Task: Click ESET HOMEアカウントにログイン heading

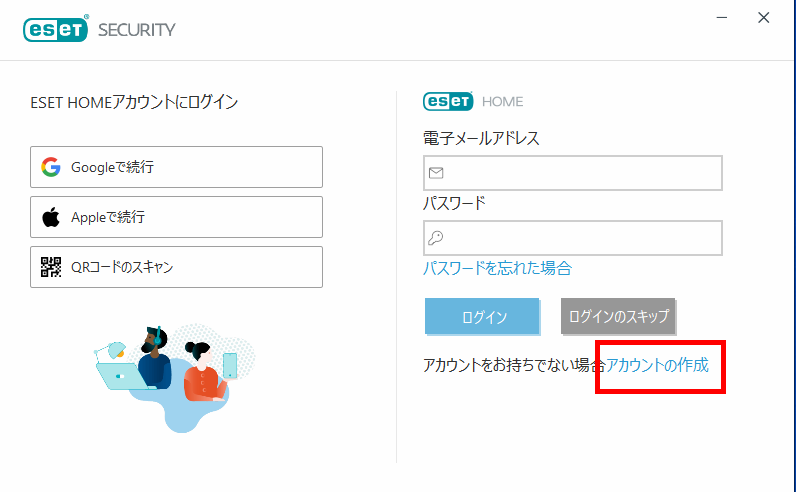Action: coord(134,102)
